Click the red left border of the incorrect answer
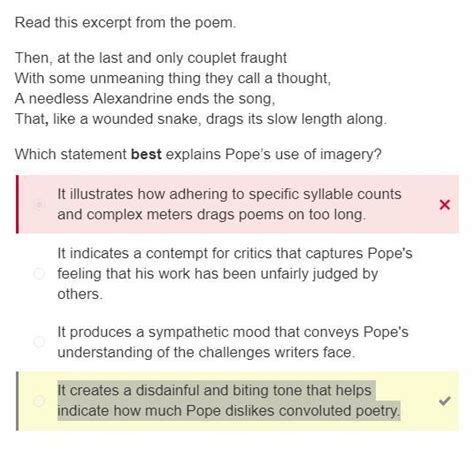 pos(17,204)
